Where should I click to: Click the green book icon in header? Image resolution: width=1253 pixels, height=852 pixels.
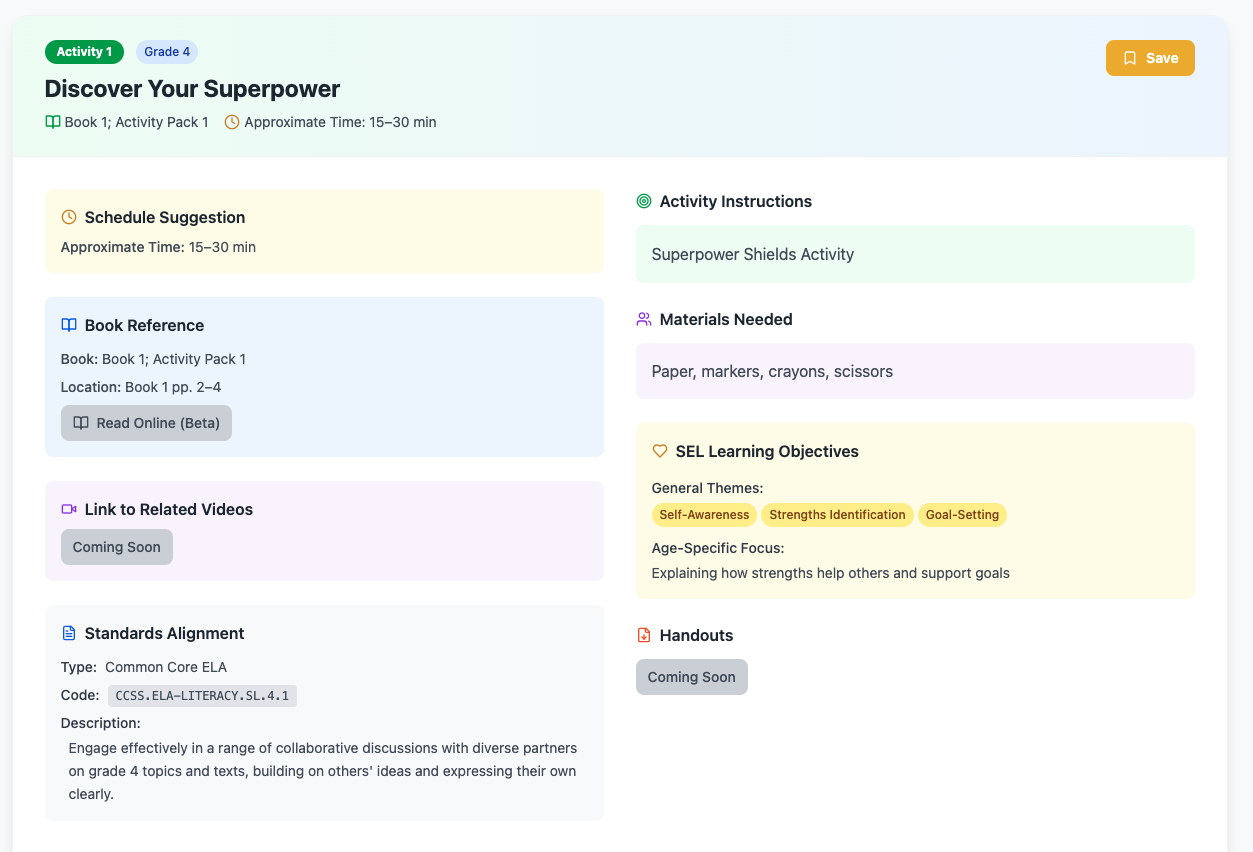pos(53,122)
